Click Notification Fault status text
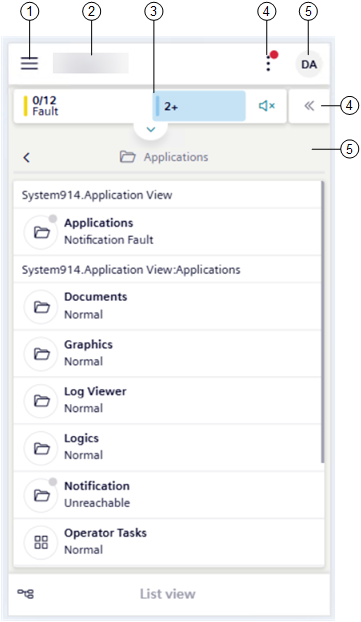This screenshot has height=622, width=361. [x=109, y=240]
